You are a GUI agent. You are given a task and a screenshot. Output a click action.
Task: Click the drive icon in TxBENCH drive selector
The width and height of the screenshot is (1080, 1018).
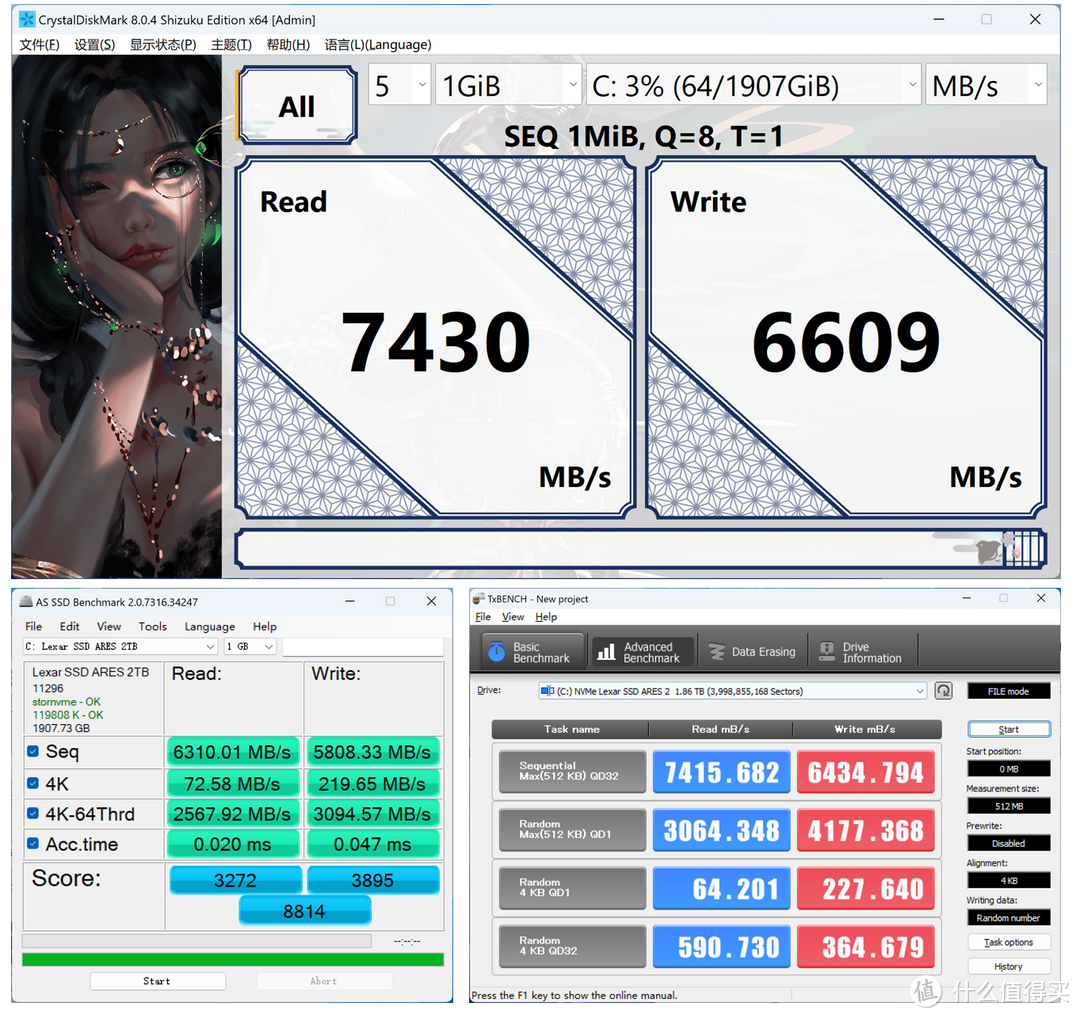548,690
